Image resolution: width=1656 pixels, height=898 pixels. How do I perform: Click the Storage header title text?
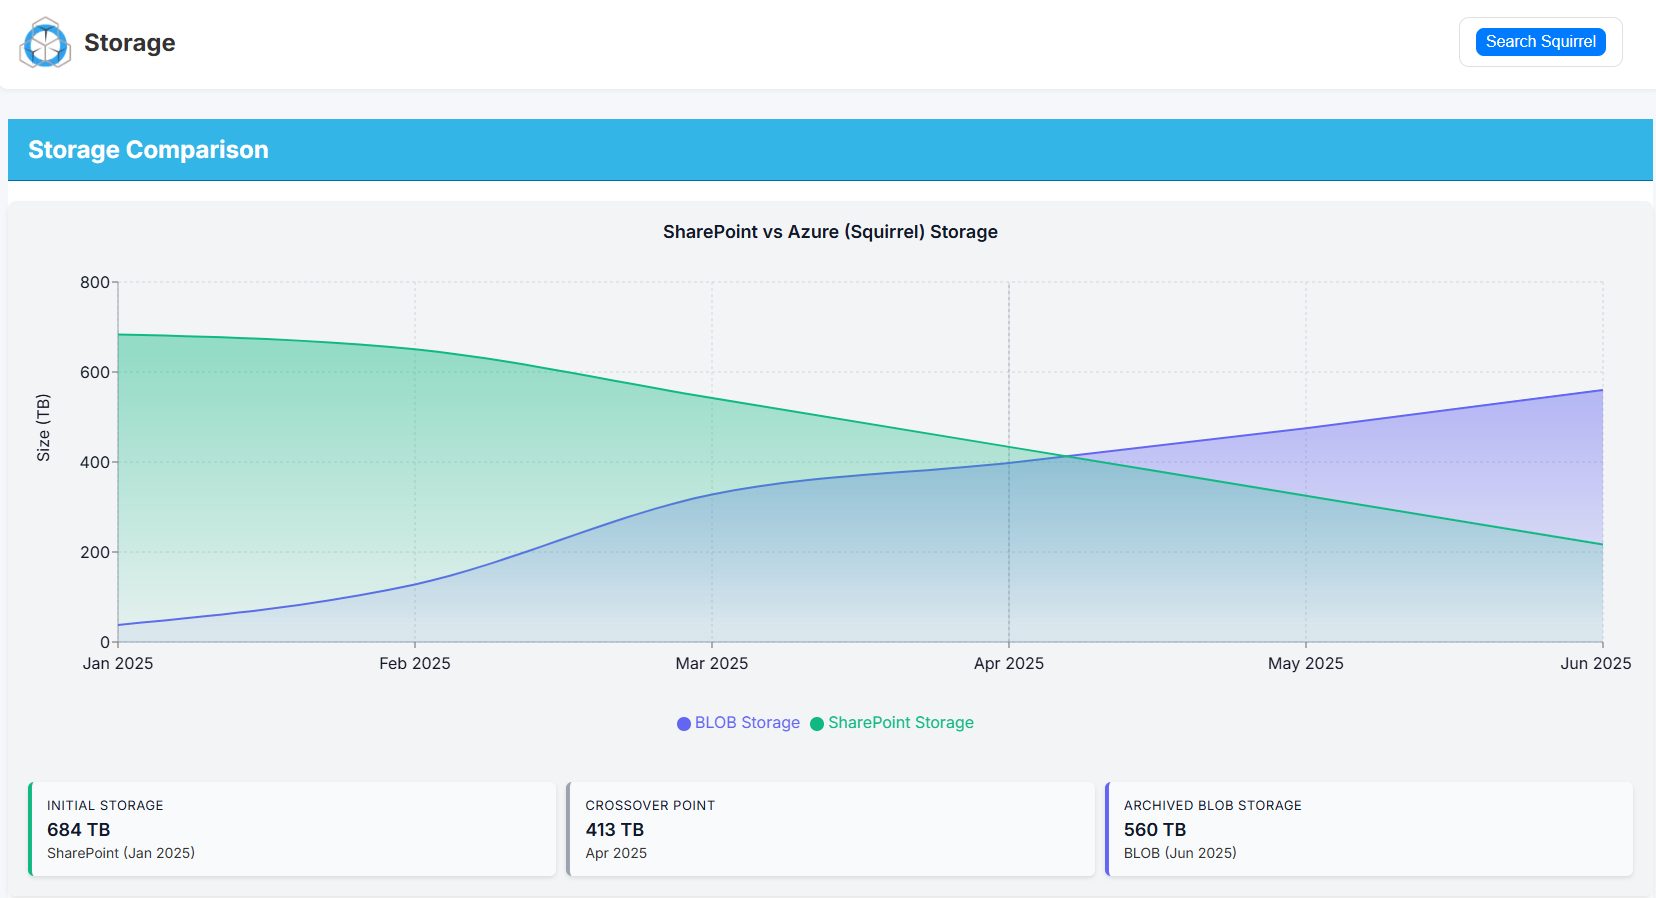(x=130, y=43)
